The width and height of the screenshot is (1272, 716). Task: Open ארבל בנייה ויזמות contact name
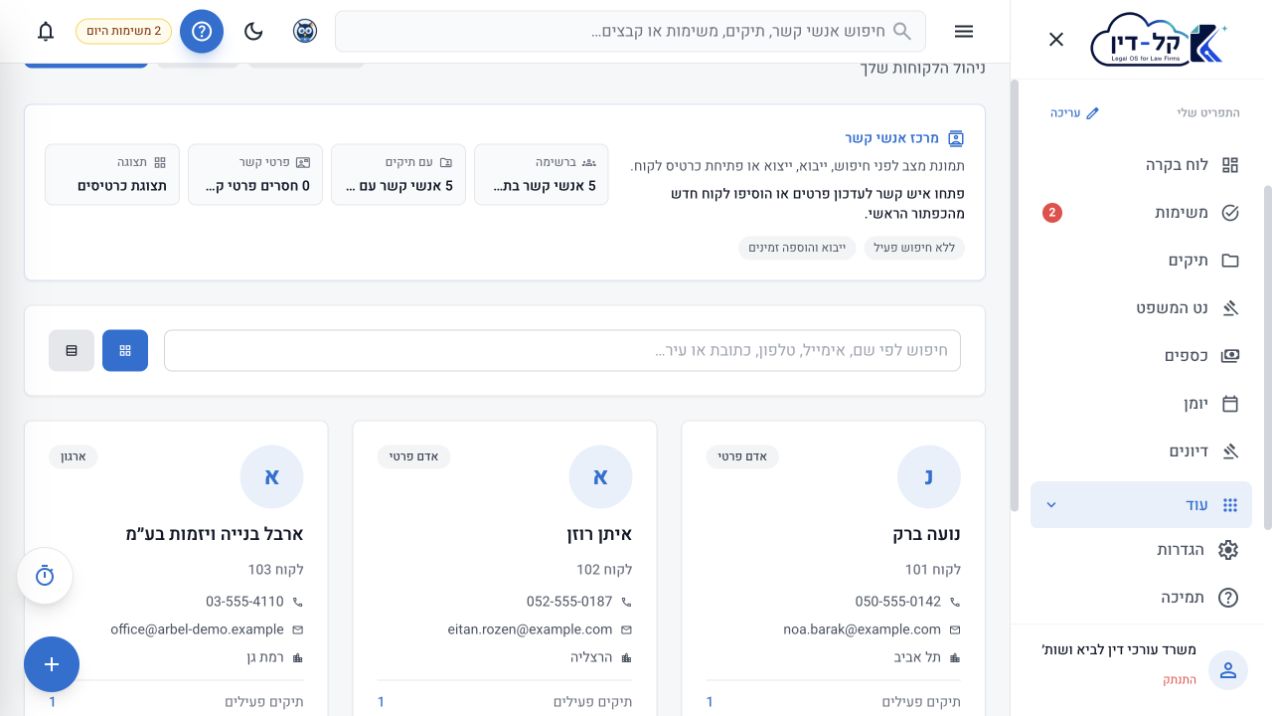(x=214, y=534)
